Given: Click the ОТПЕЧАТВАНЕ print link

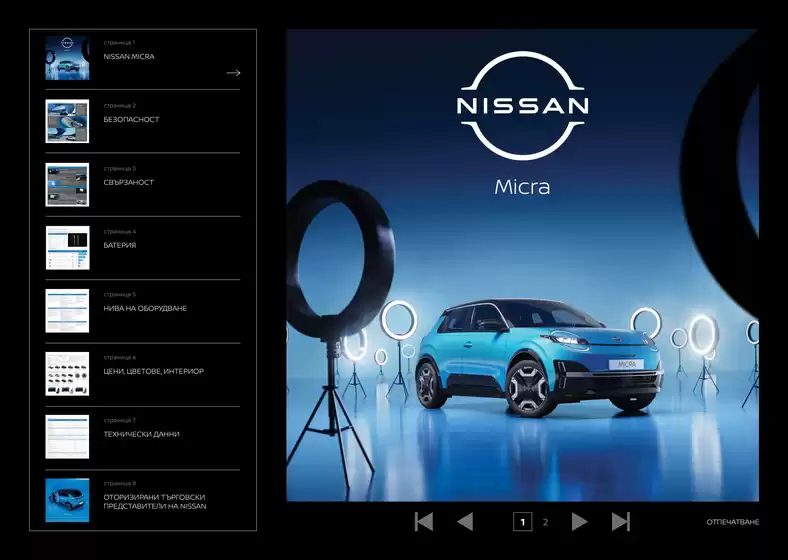Looking at the screenshot, I should [732, 522].
